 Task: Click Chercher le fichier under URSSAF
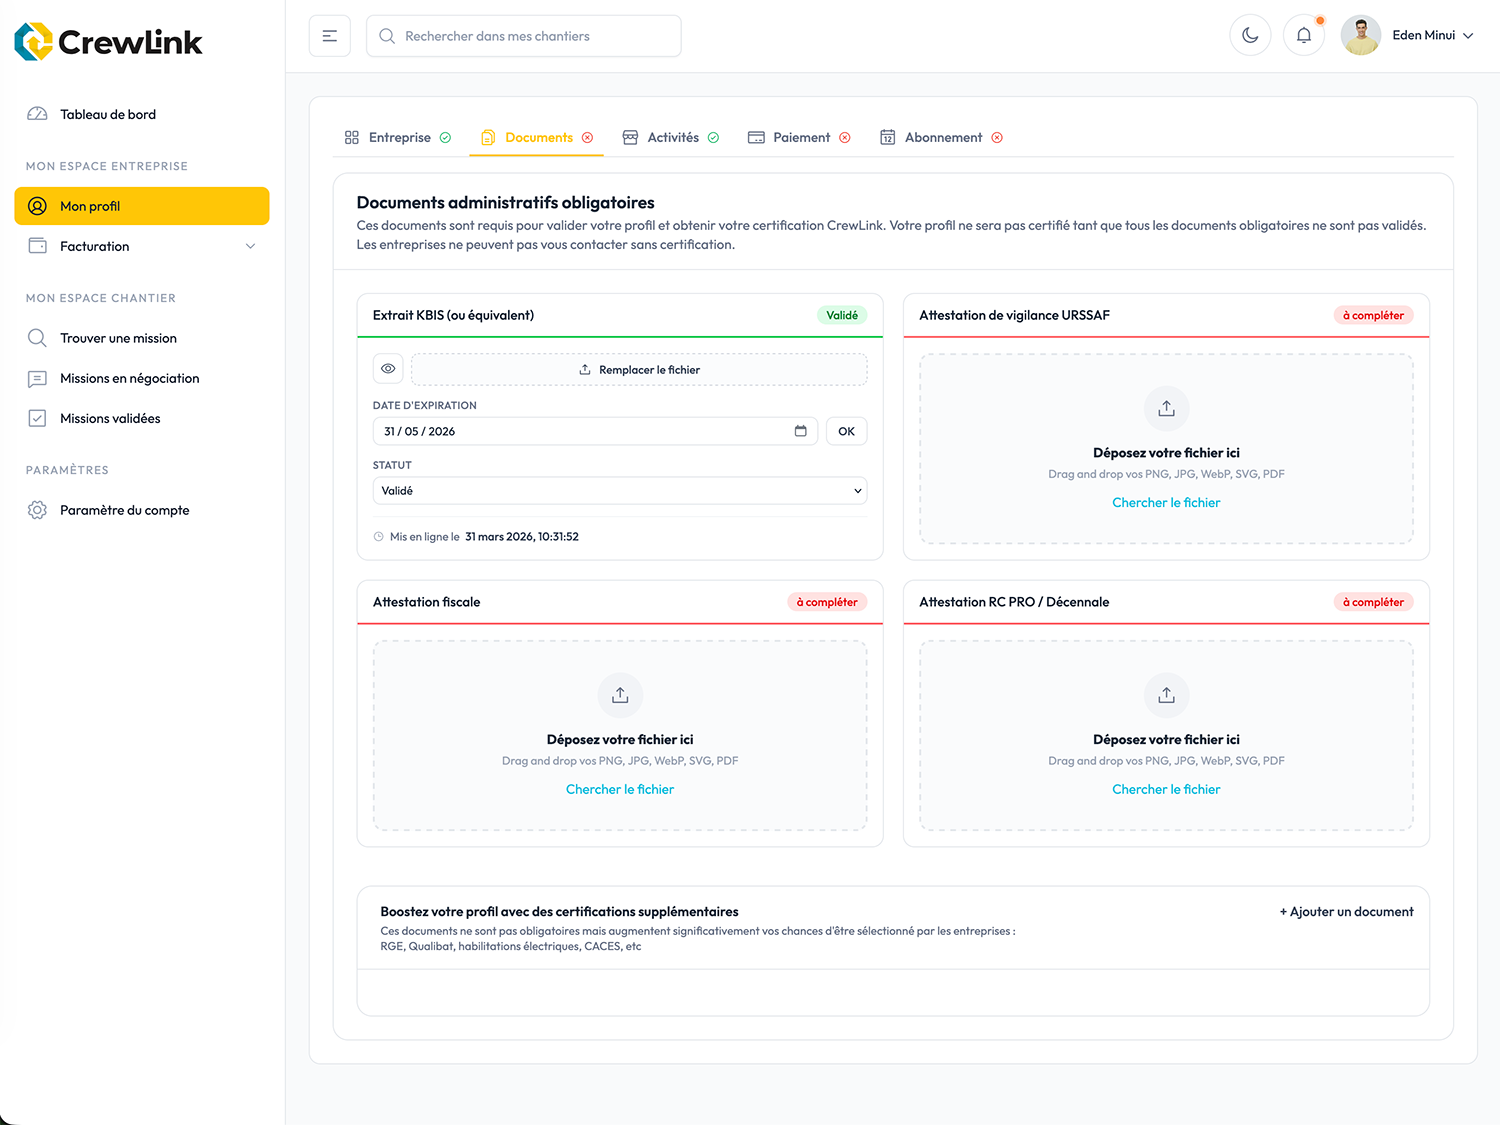1166,503
